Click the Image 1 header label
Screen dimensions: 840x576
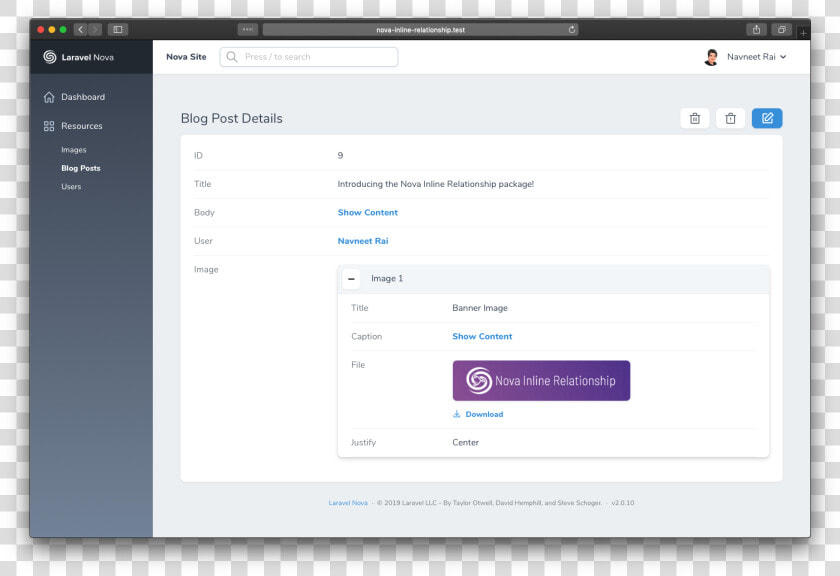pos(387,279)
